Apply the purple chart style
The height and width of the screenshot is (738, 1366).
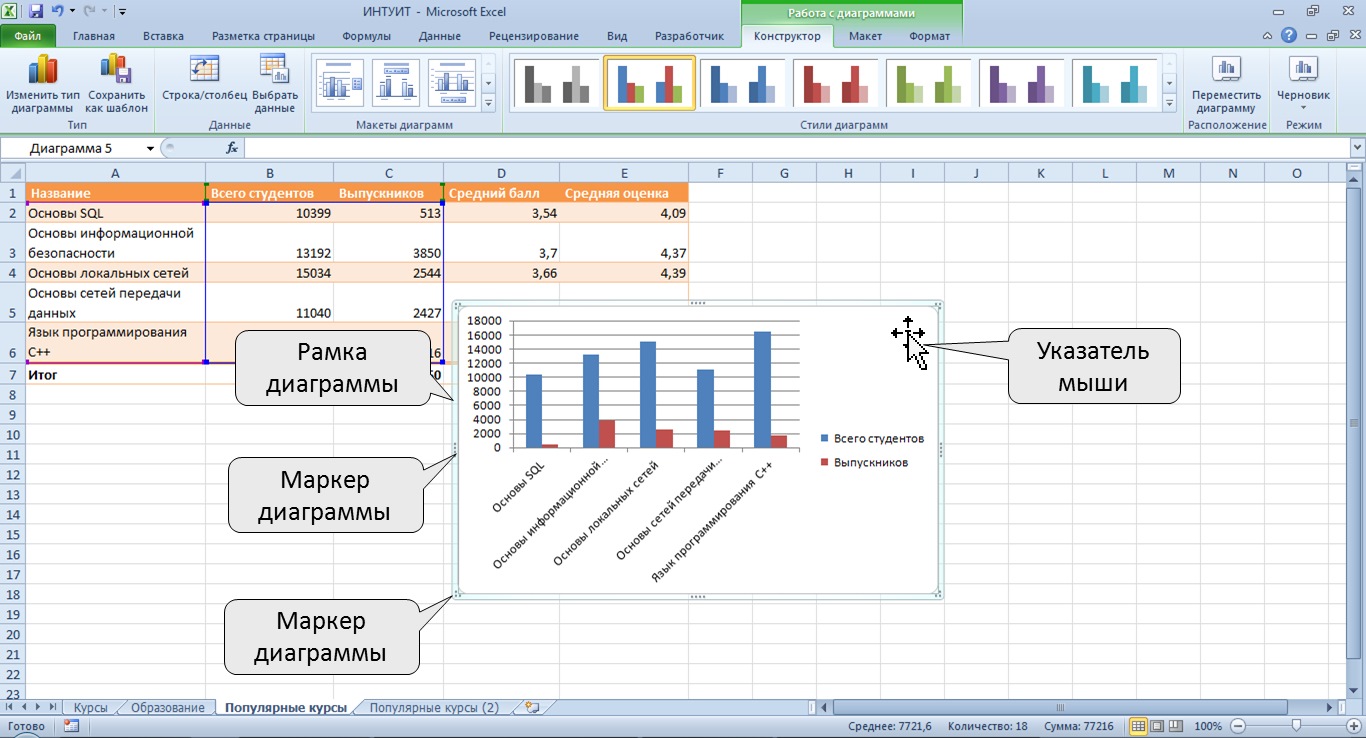coord(1022,84)
